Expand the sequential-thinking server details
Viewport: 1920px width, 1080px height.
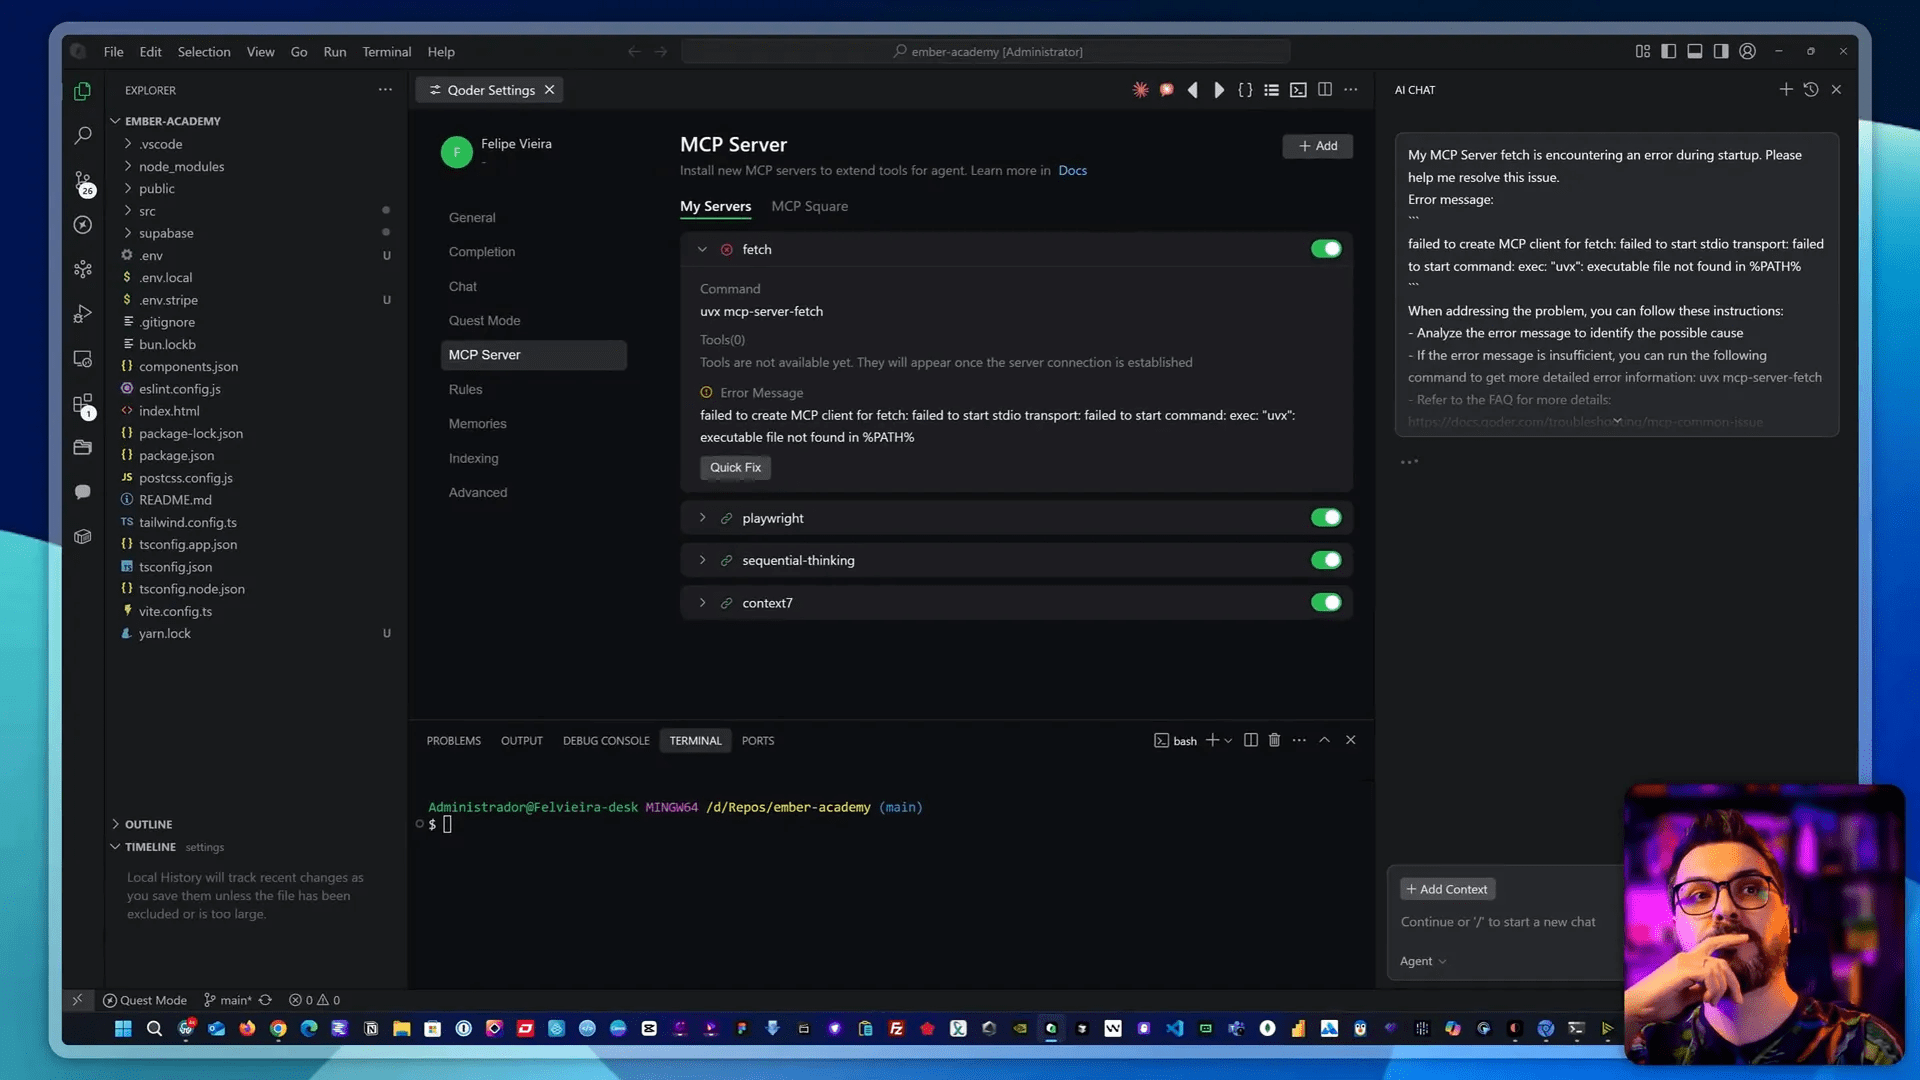[702, 560]
